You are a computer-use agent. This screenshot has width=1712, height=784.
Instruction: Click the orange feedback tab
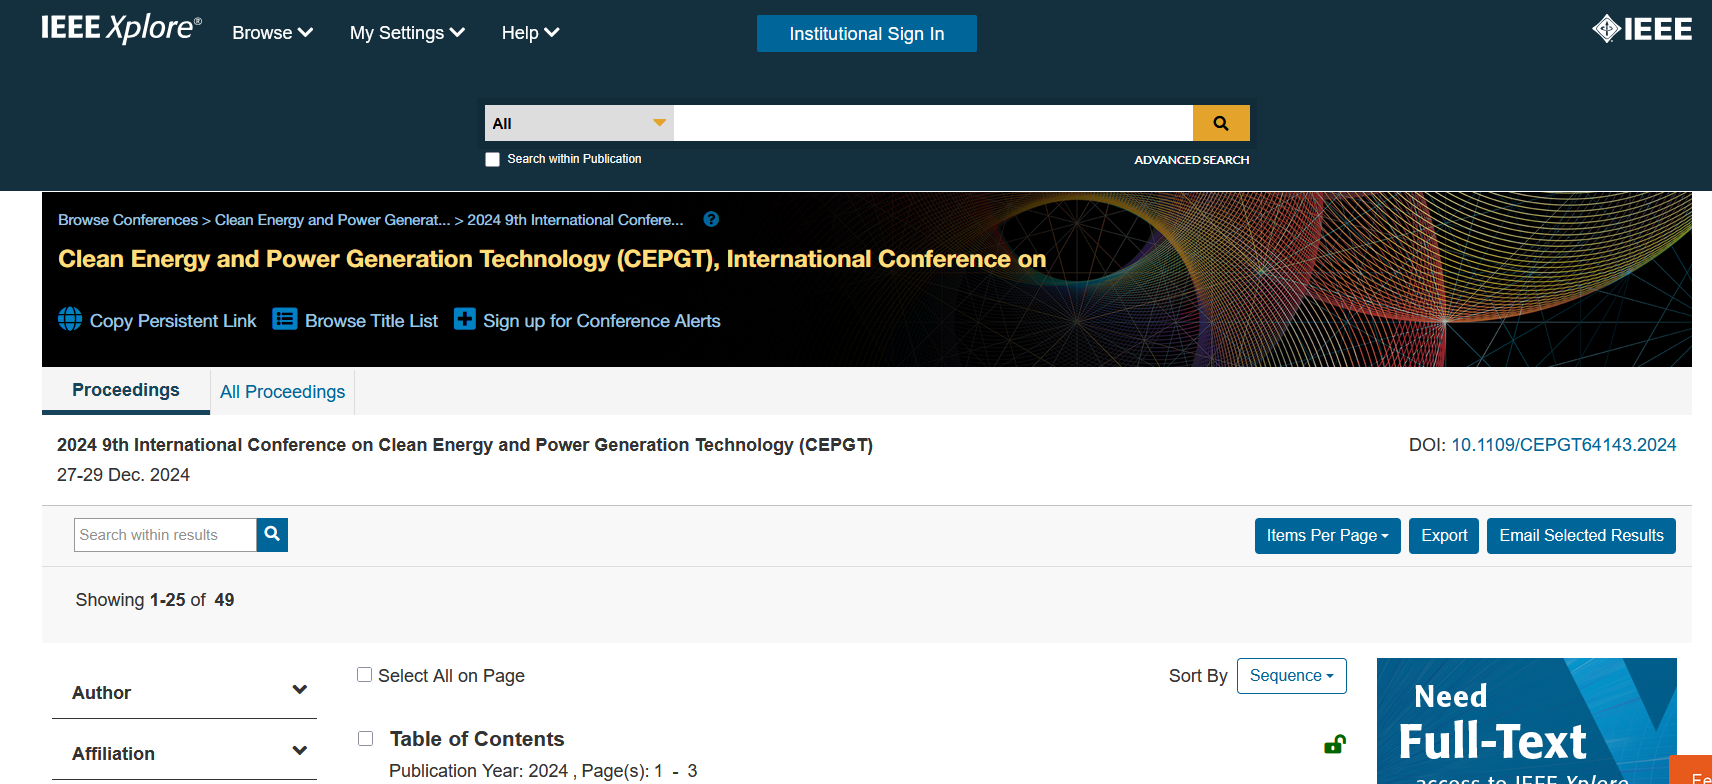[1691, 770]
